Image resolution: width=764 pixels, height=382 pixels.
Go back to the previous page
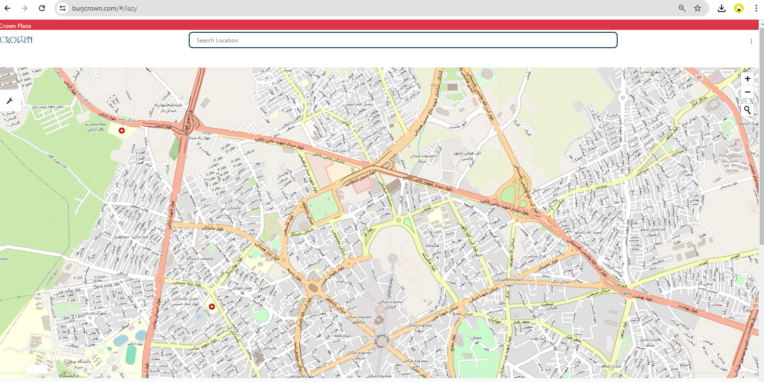7,8
